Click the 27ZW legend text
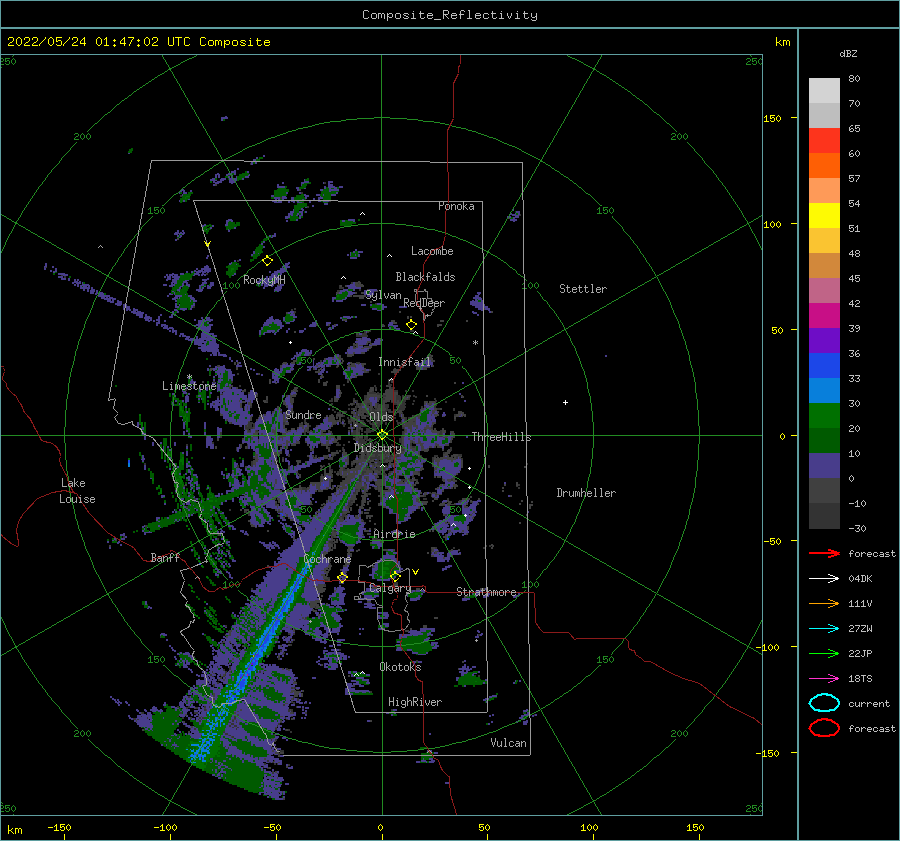900x841 pixels. (x=860, y=629)
